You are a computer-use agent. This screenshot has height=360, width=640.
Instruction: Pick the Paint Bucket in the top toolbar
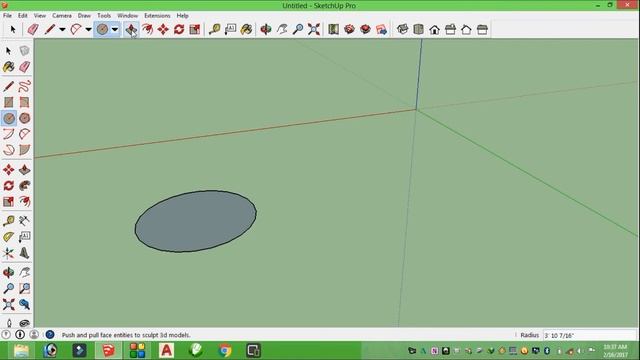pos(246,29)
